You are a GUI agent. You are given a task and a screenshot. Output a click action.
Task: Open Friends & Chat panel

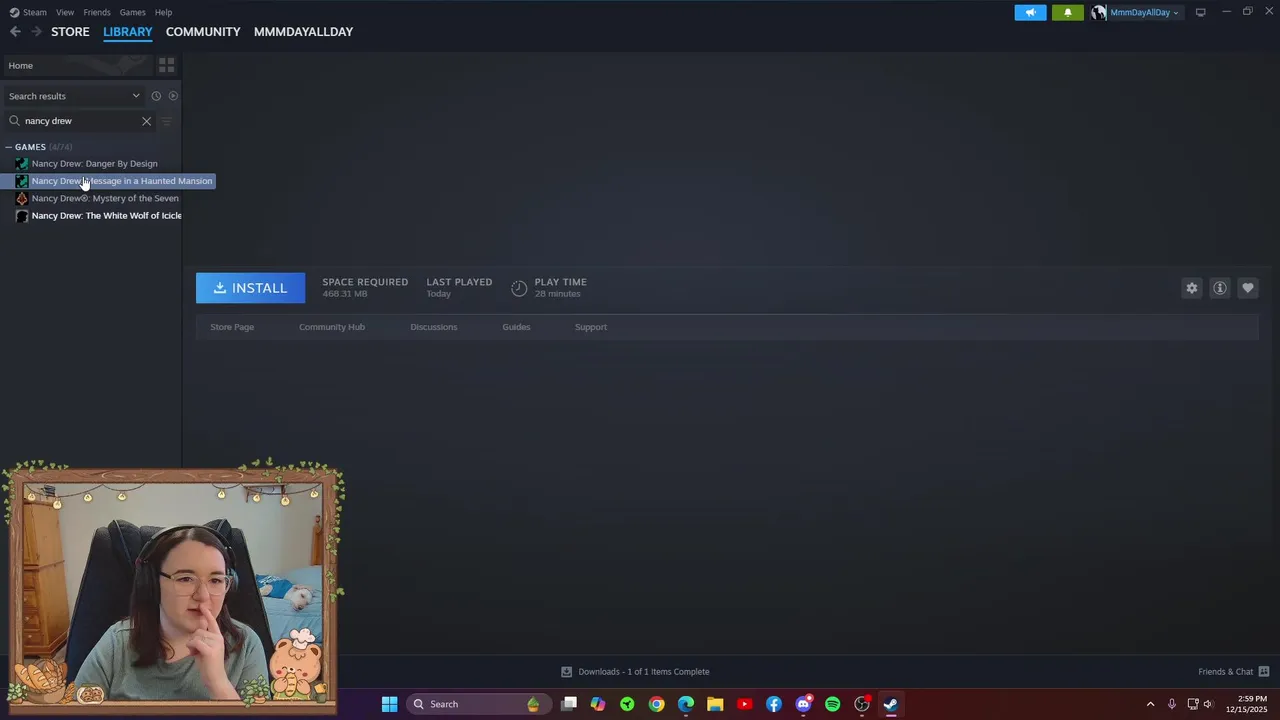tap(1233, 672)
